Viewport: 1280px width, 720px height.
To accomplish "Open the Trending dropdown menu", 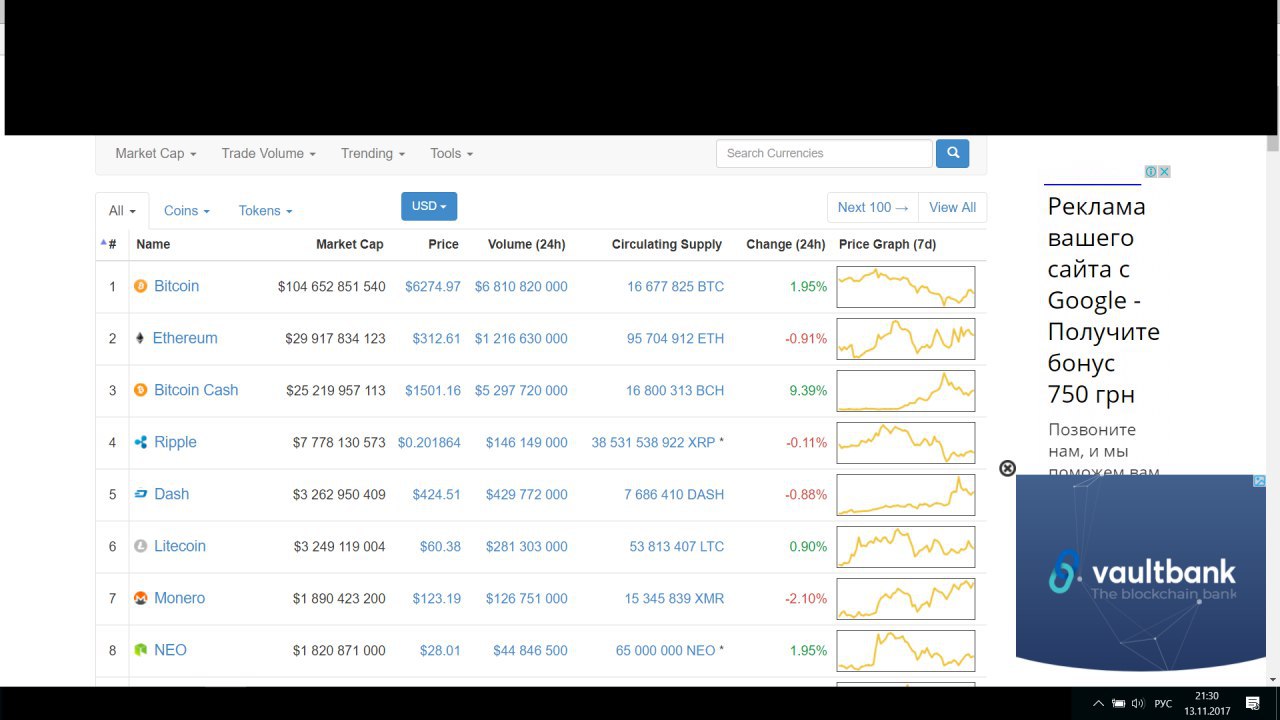I will tap(372, 153).
